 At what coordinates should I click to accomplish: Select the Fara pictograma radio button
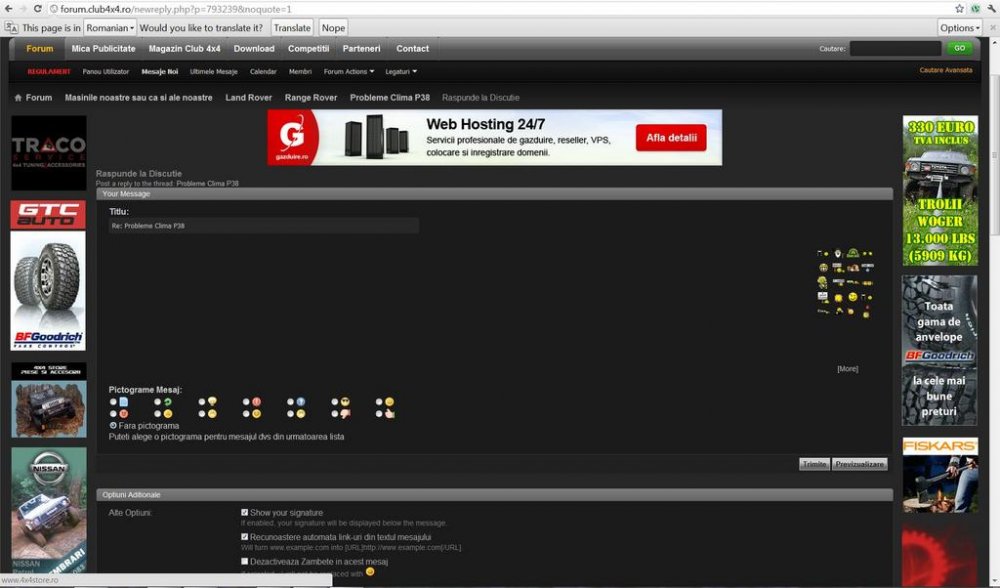113,425
